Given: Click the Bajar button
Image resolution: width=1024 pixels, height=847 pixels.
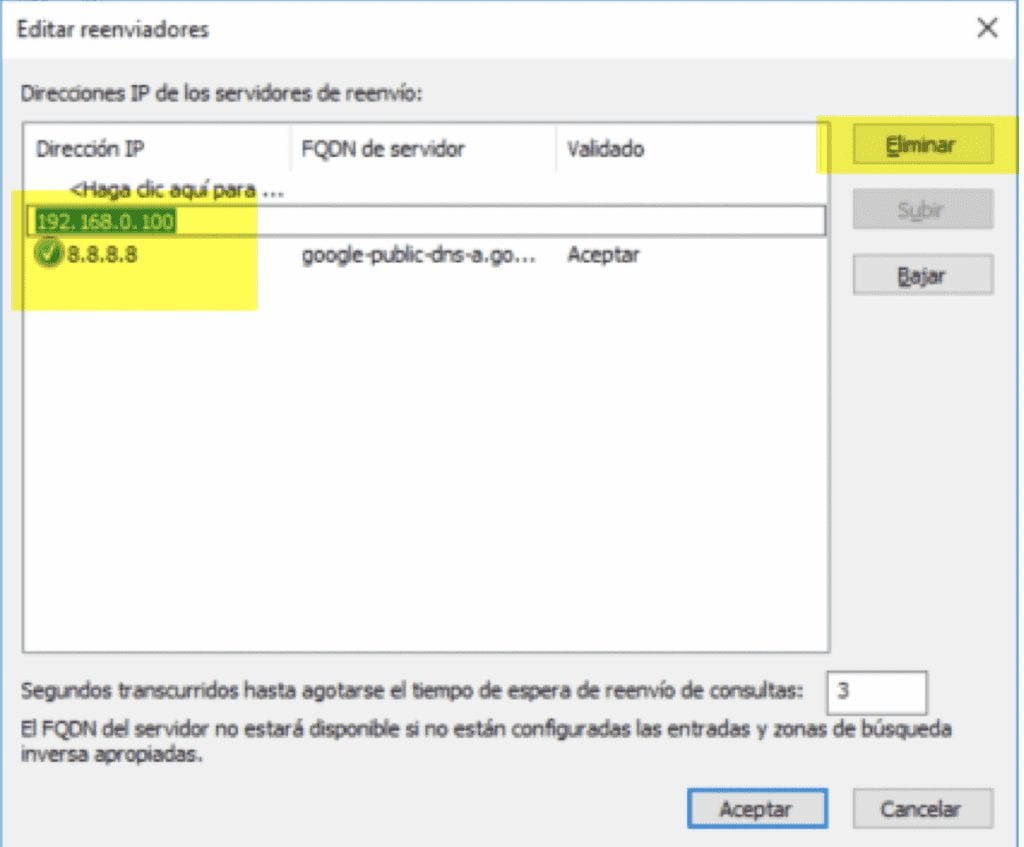Looking at the screenshot, I should (921, 274).
